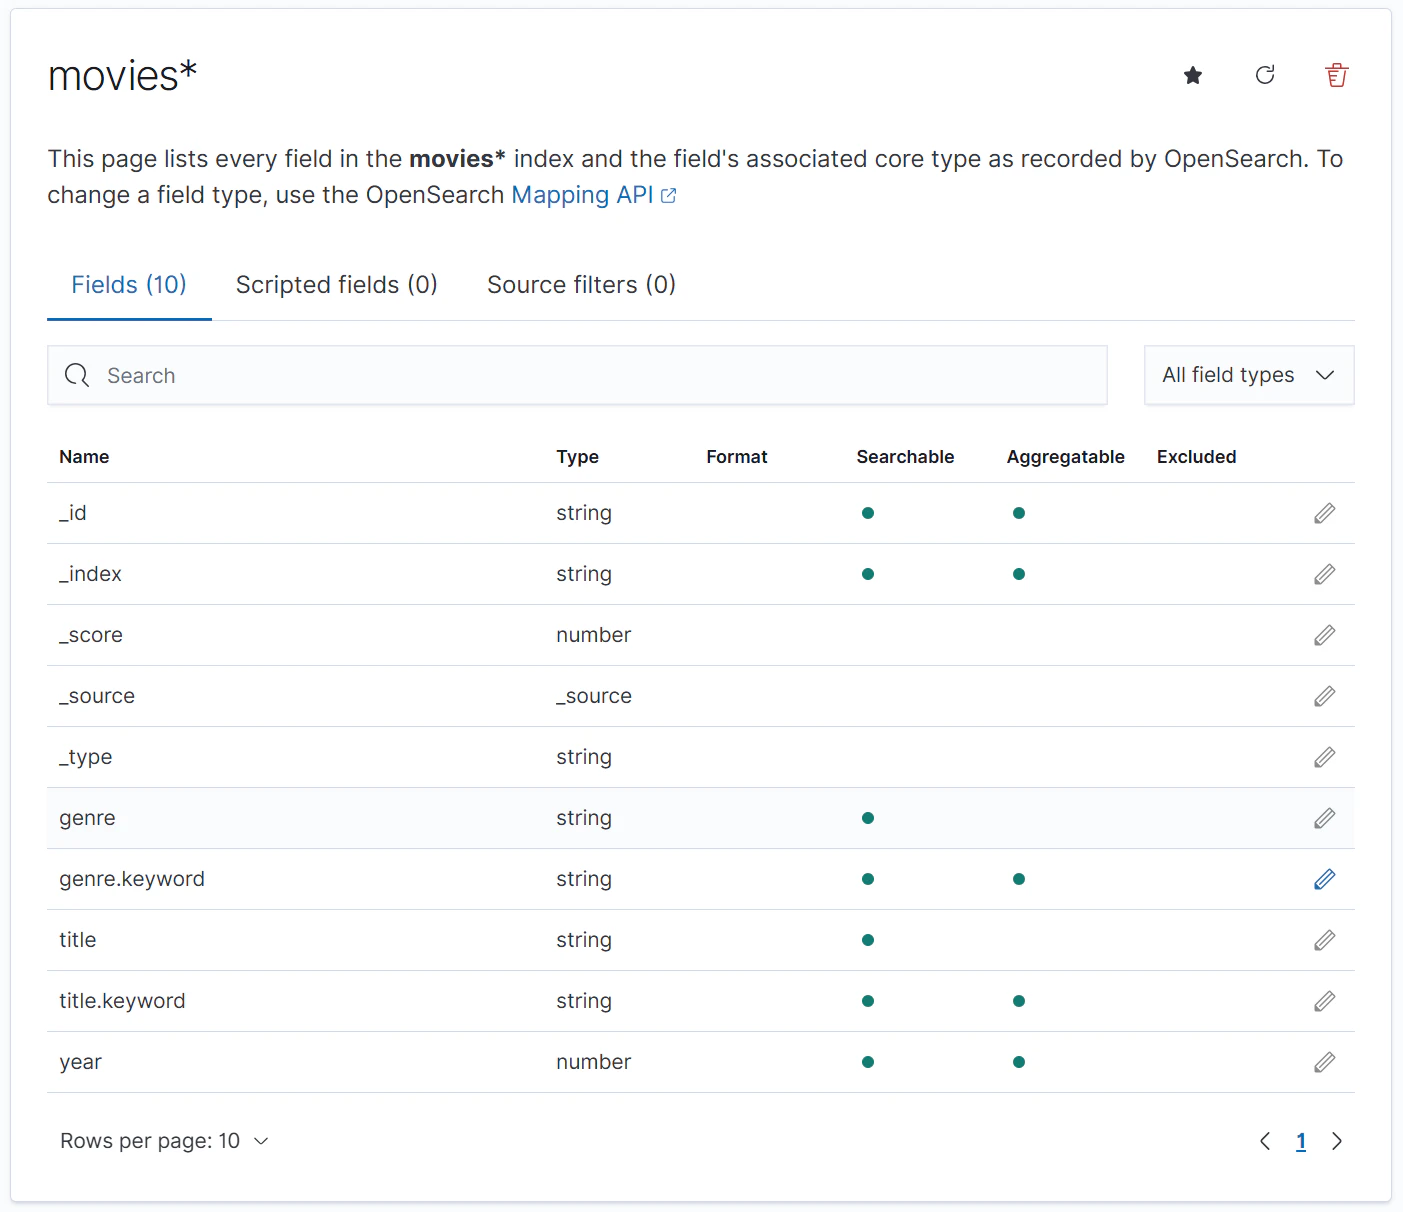Delete the index pattern trash icon

pyautogui.click(x=1337, y=75)
